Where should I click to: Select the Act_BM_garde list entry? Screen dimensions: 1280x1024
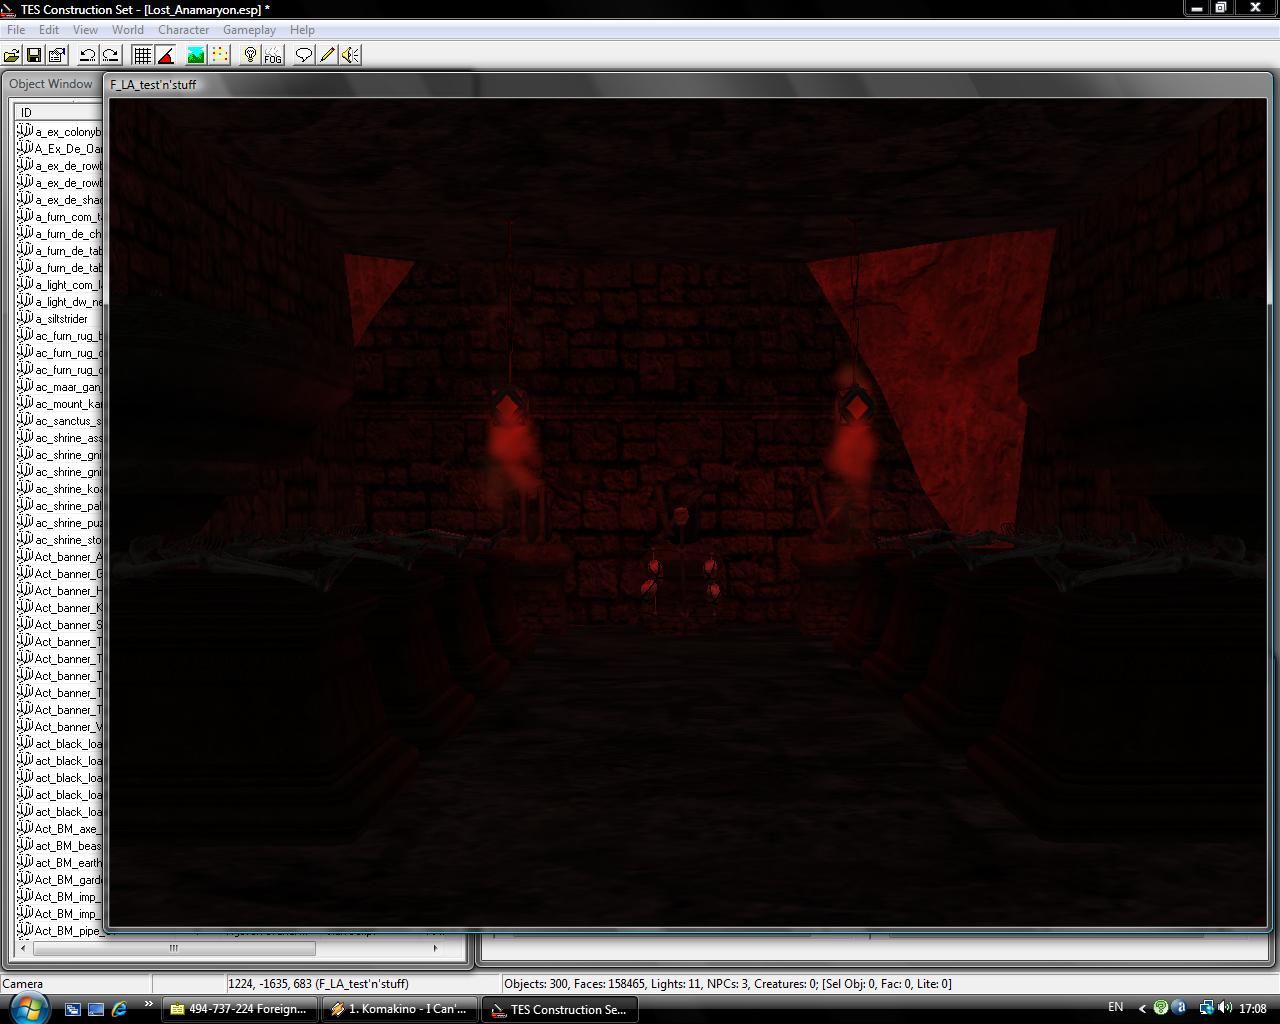click(60, 880)
